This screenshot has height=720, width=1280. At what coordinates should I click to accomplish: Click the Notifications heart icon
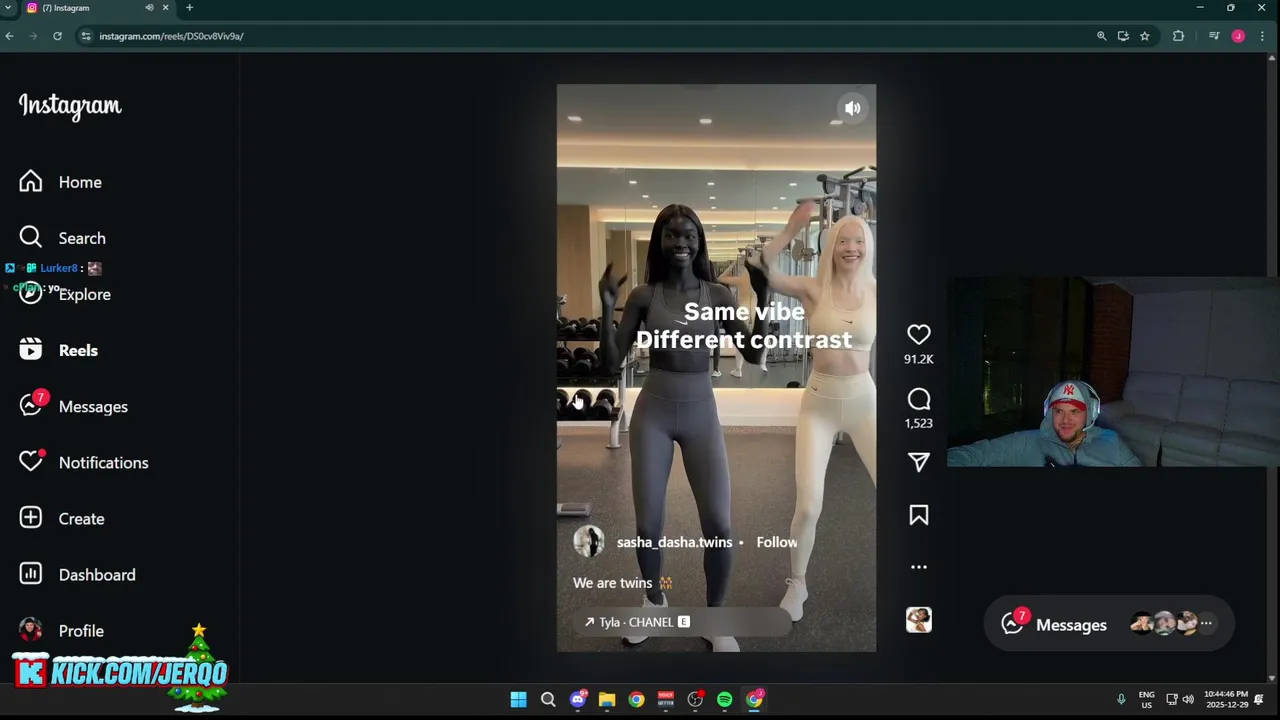coord(31,461)
